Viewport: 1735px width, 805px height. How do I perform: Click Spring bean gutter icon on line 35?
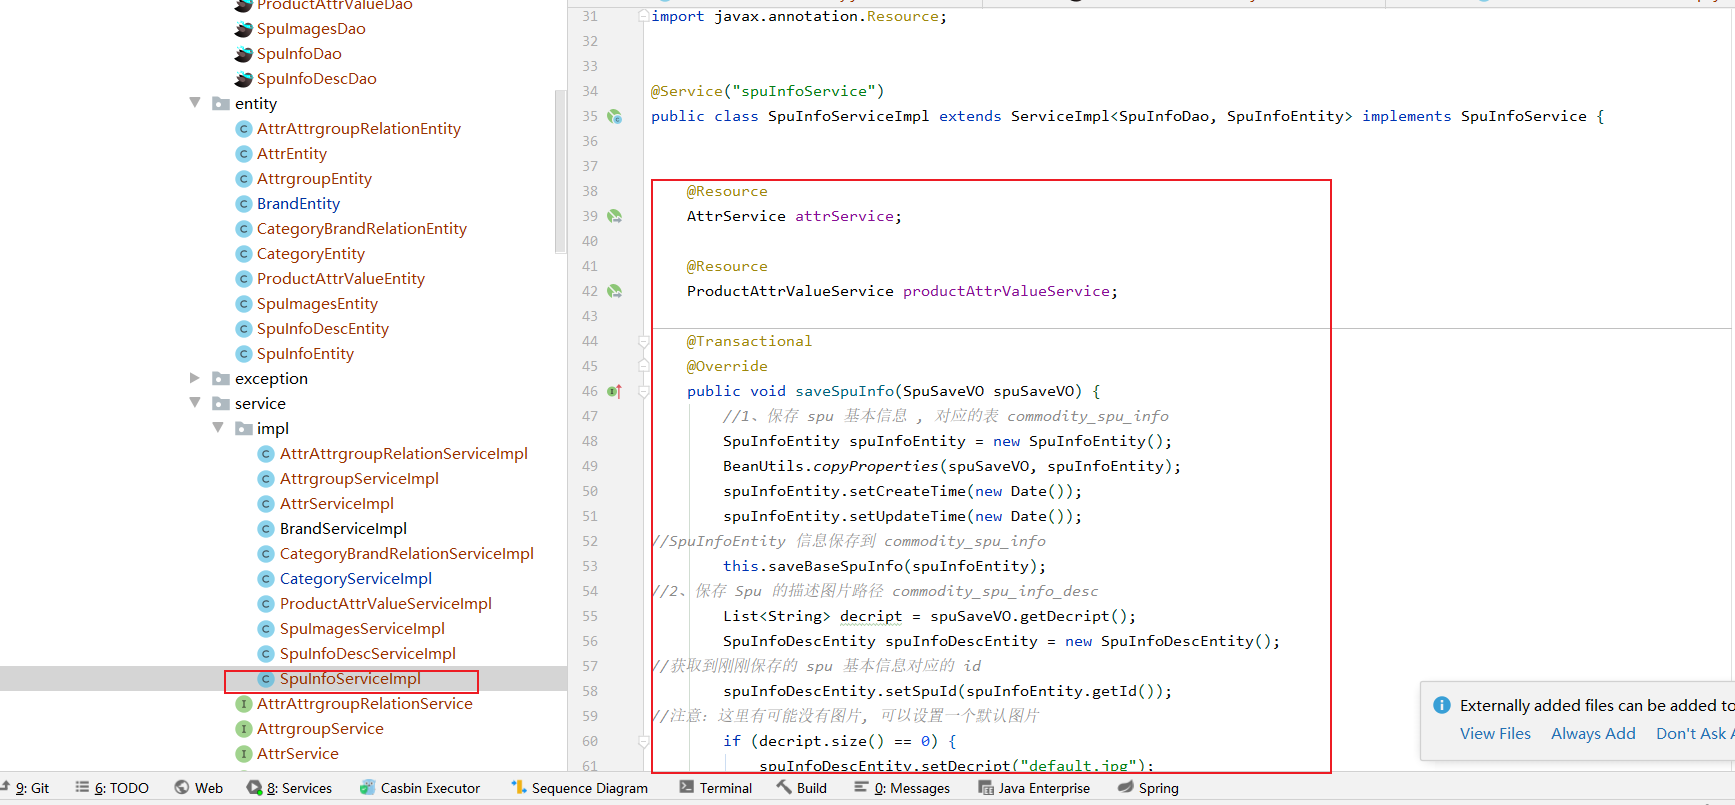(x=615, y=117)
